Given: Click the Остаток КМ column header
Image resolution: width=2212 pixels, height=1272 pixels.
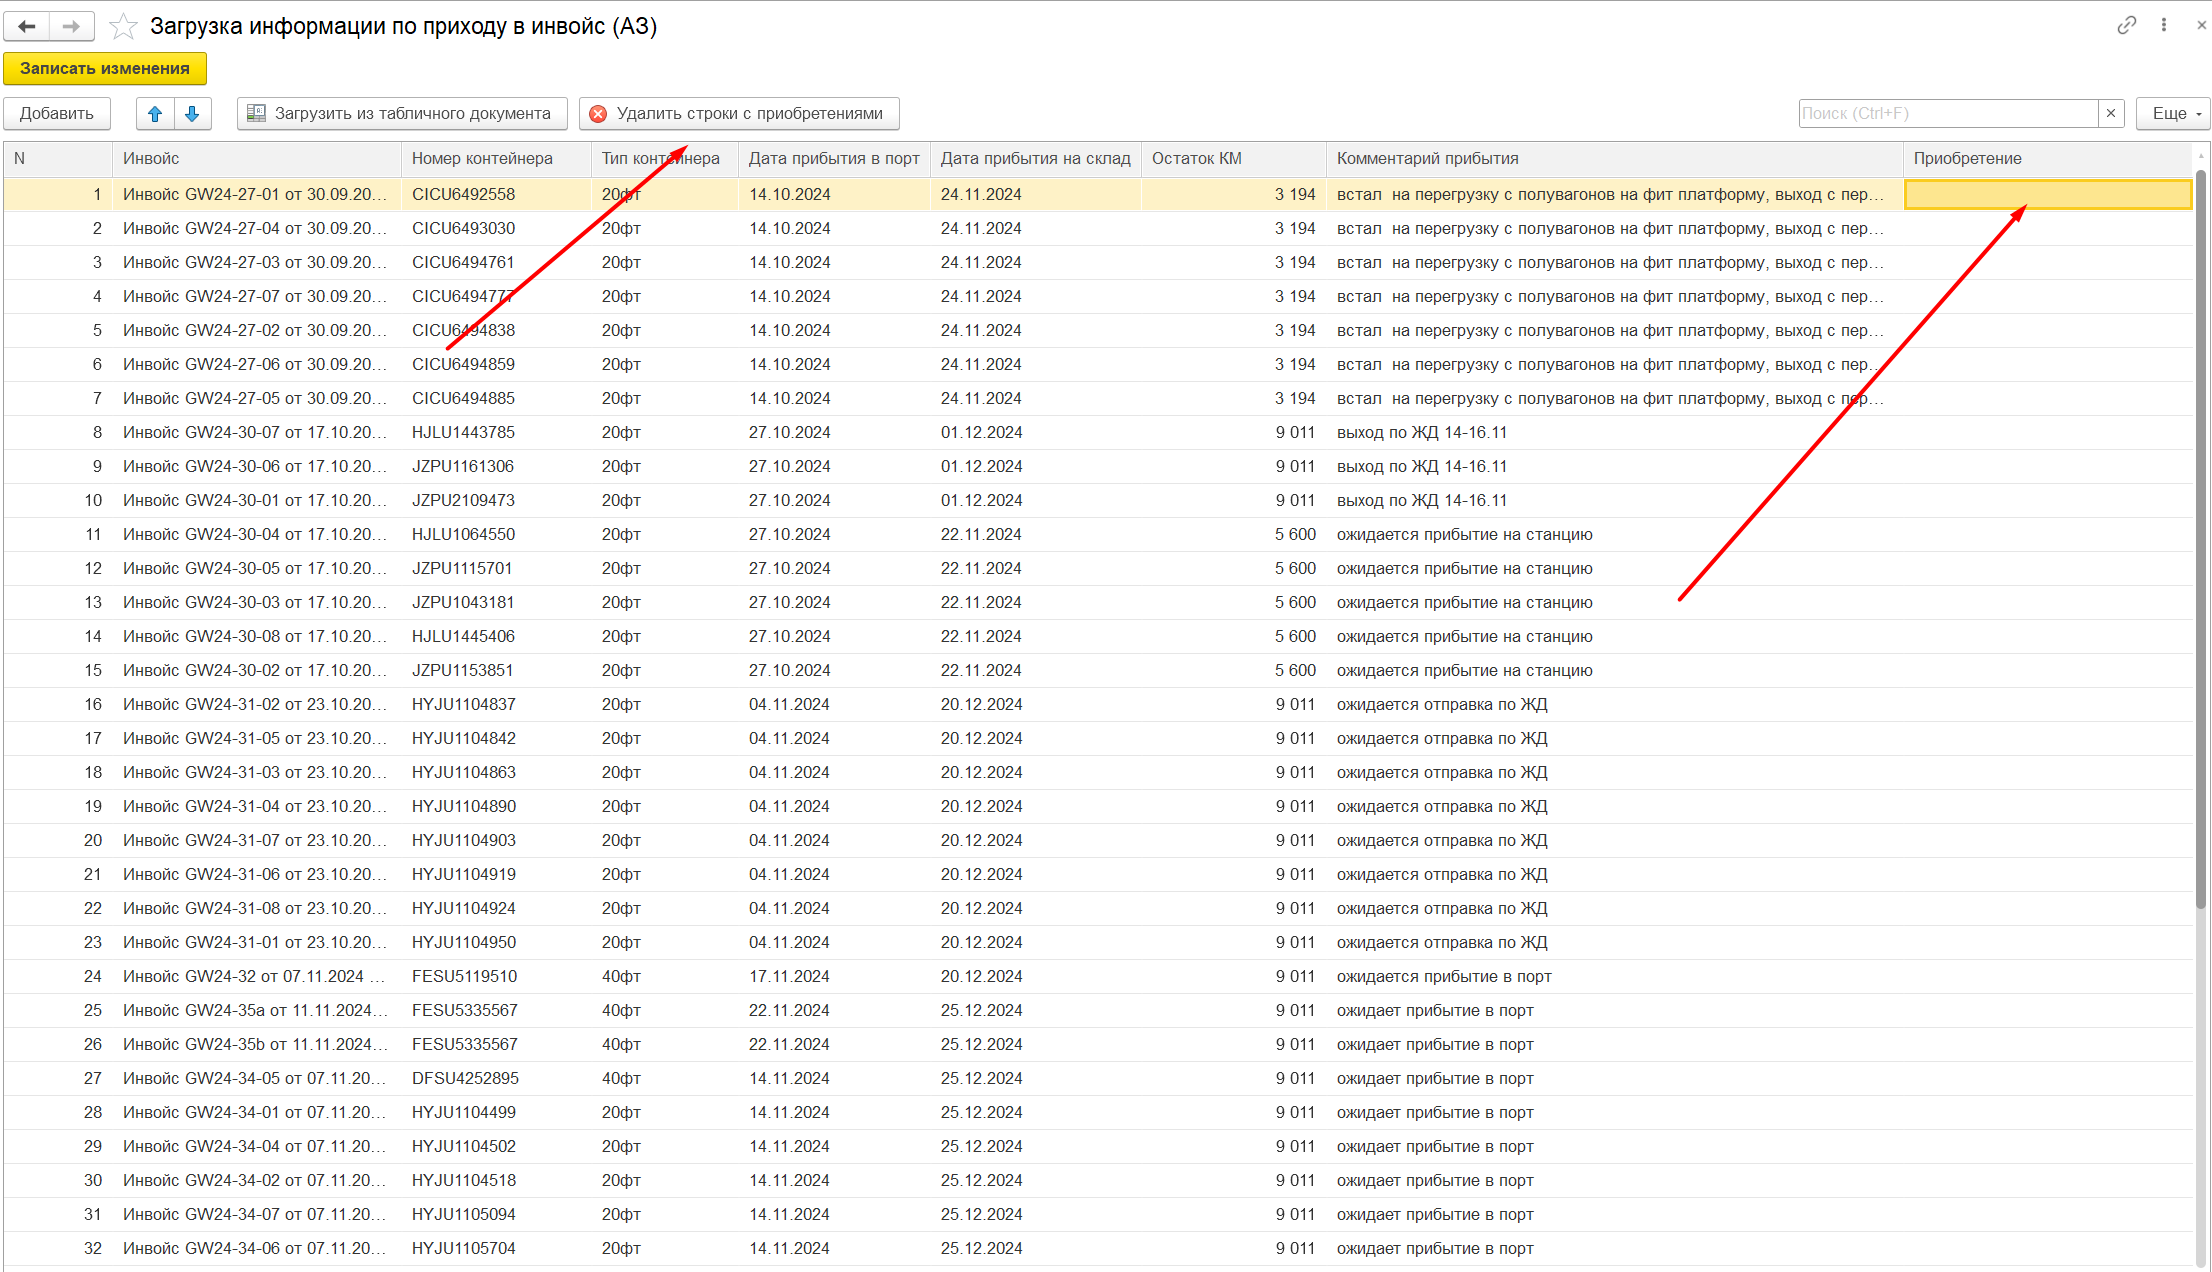Looking at the screenshot, I should click(1232, 159).
